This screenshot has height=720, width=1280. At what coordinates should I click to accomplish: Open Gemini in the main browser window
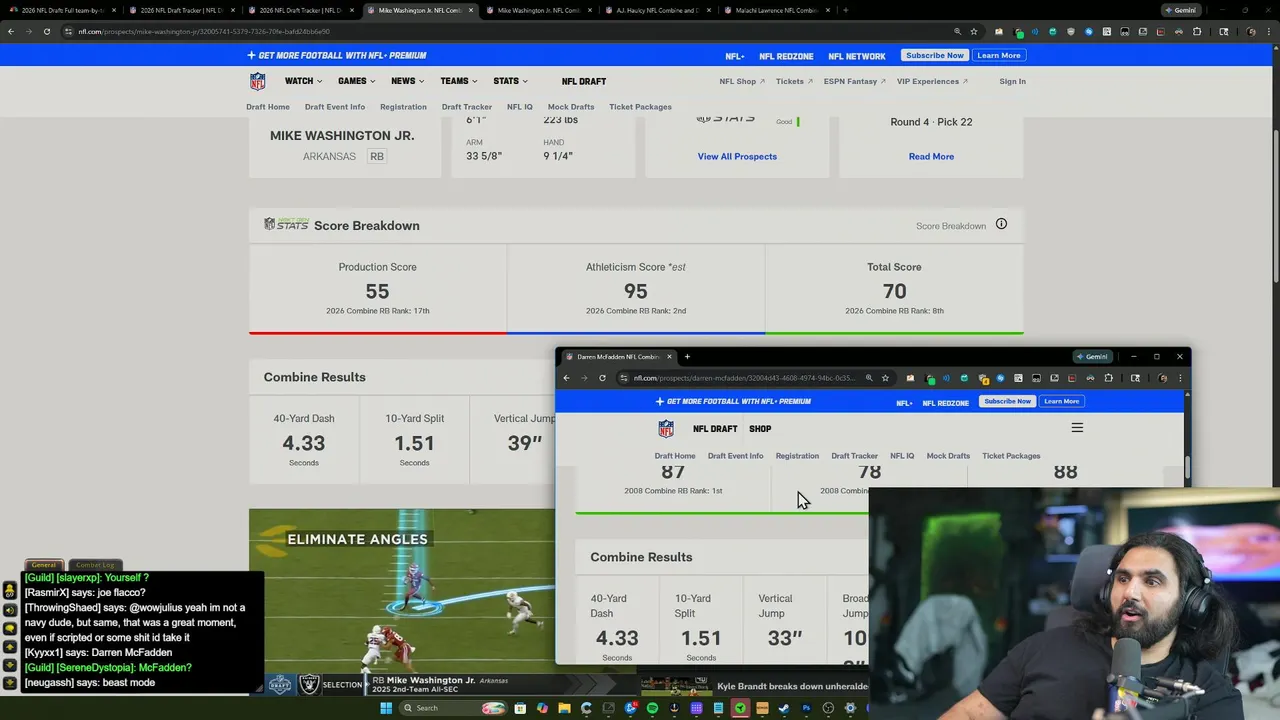click(1180, 10)
